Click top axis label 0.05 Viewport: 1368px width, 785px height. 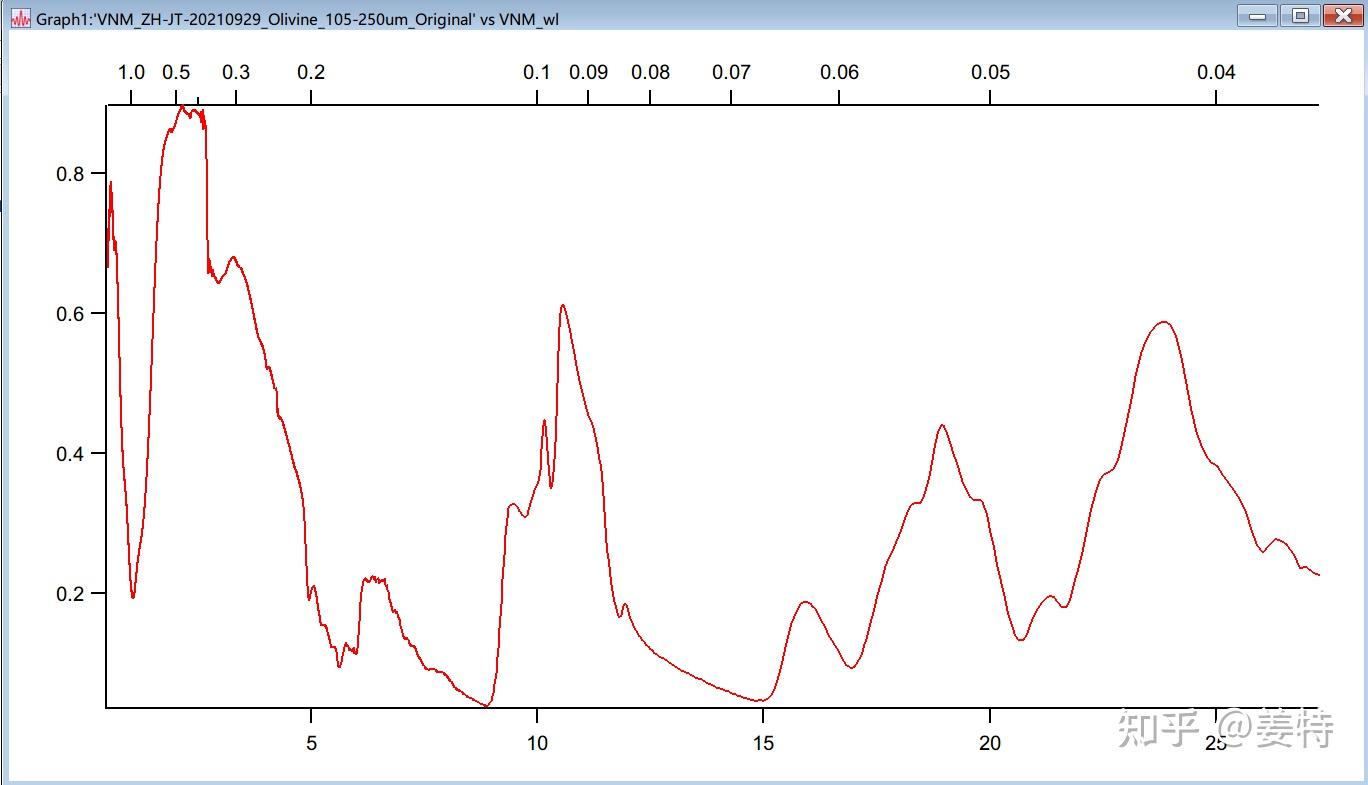[x=990, y=72]
